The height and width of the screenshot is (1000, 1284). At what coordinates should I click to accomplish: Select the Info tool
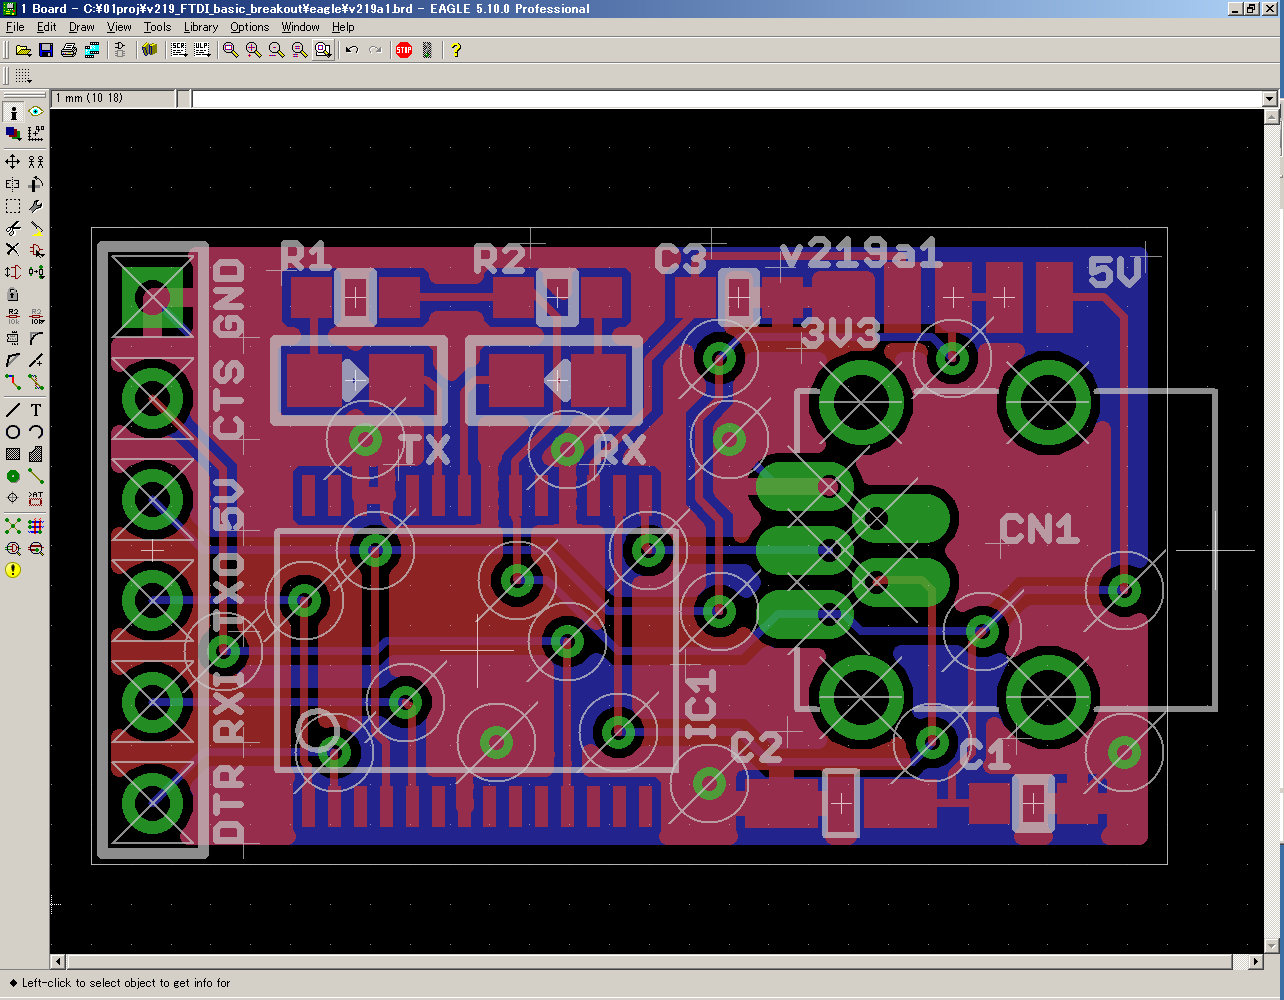click(x=13, y=112)
